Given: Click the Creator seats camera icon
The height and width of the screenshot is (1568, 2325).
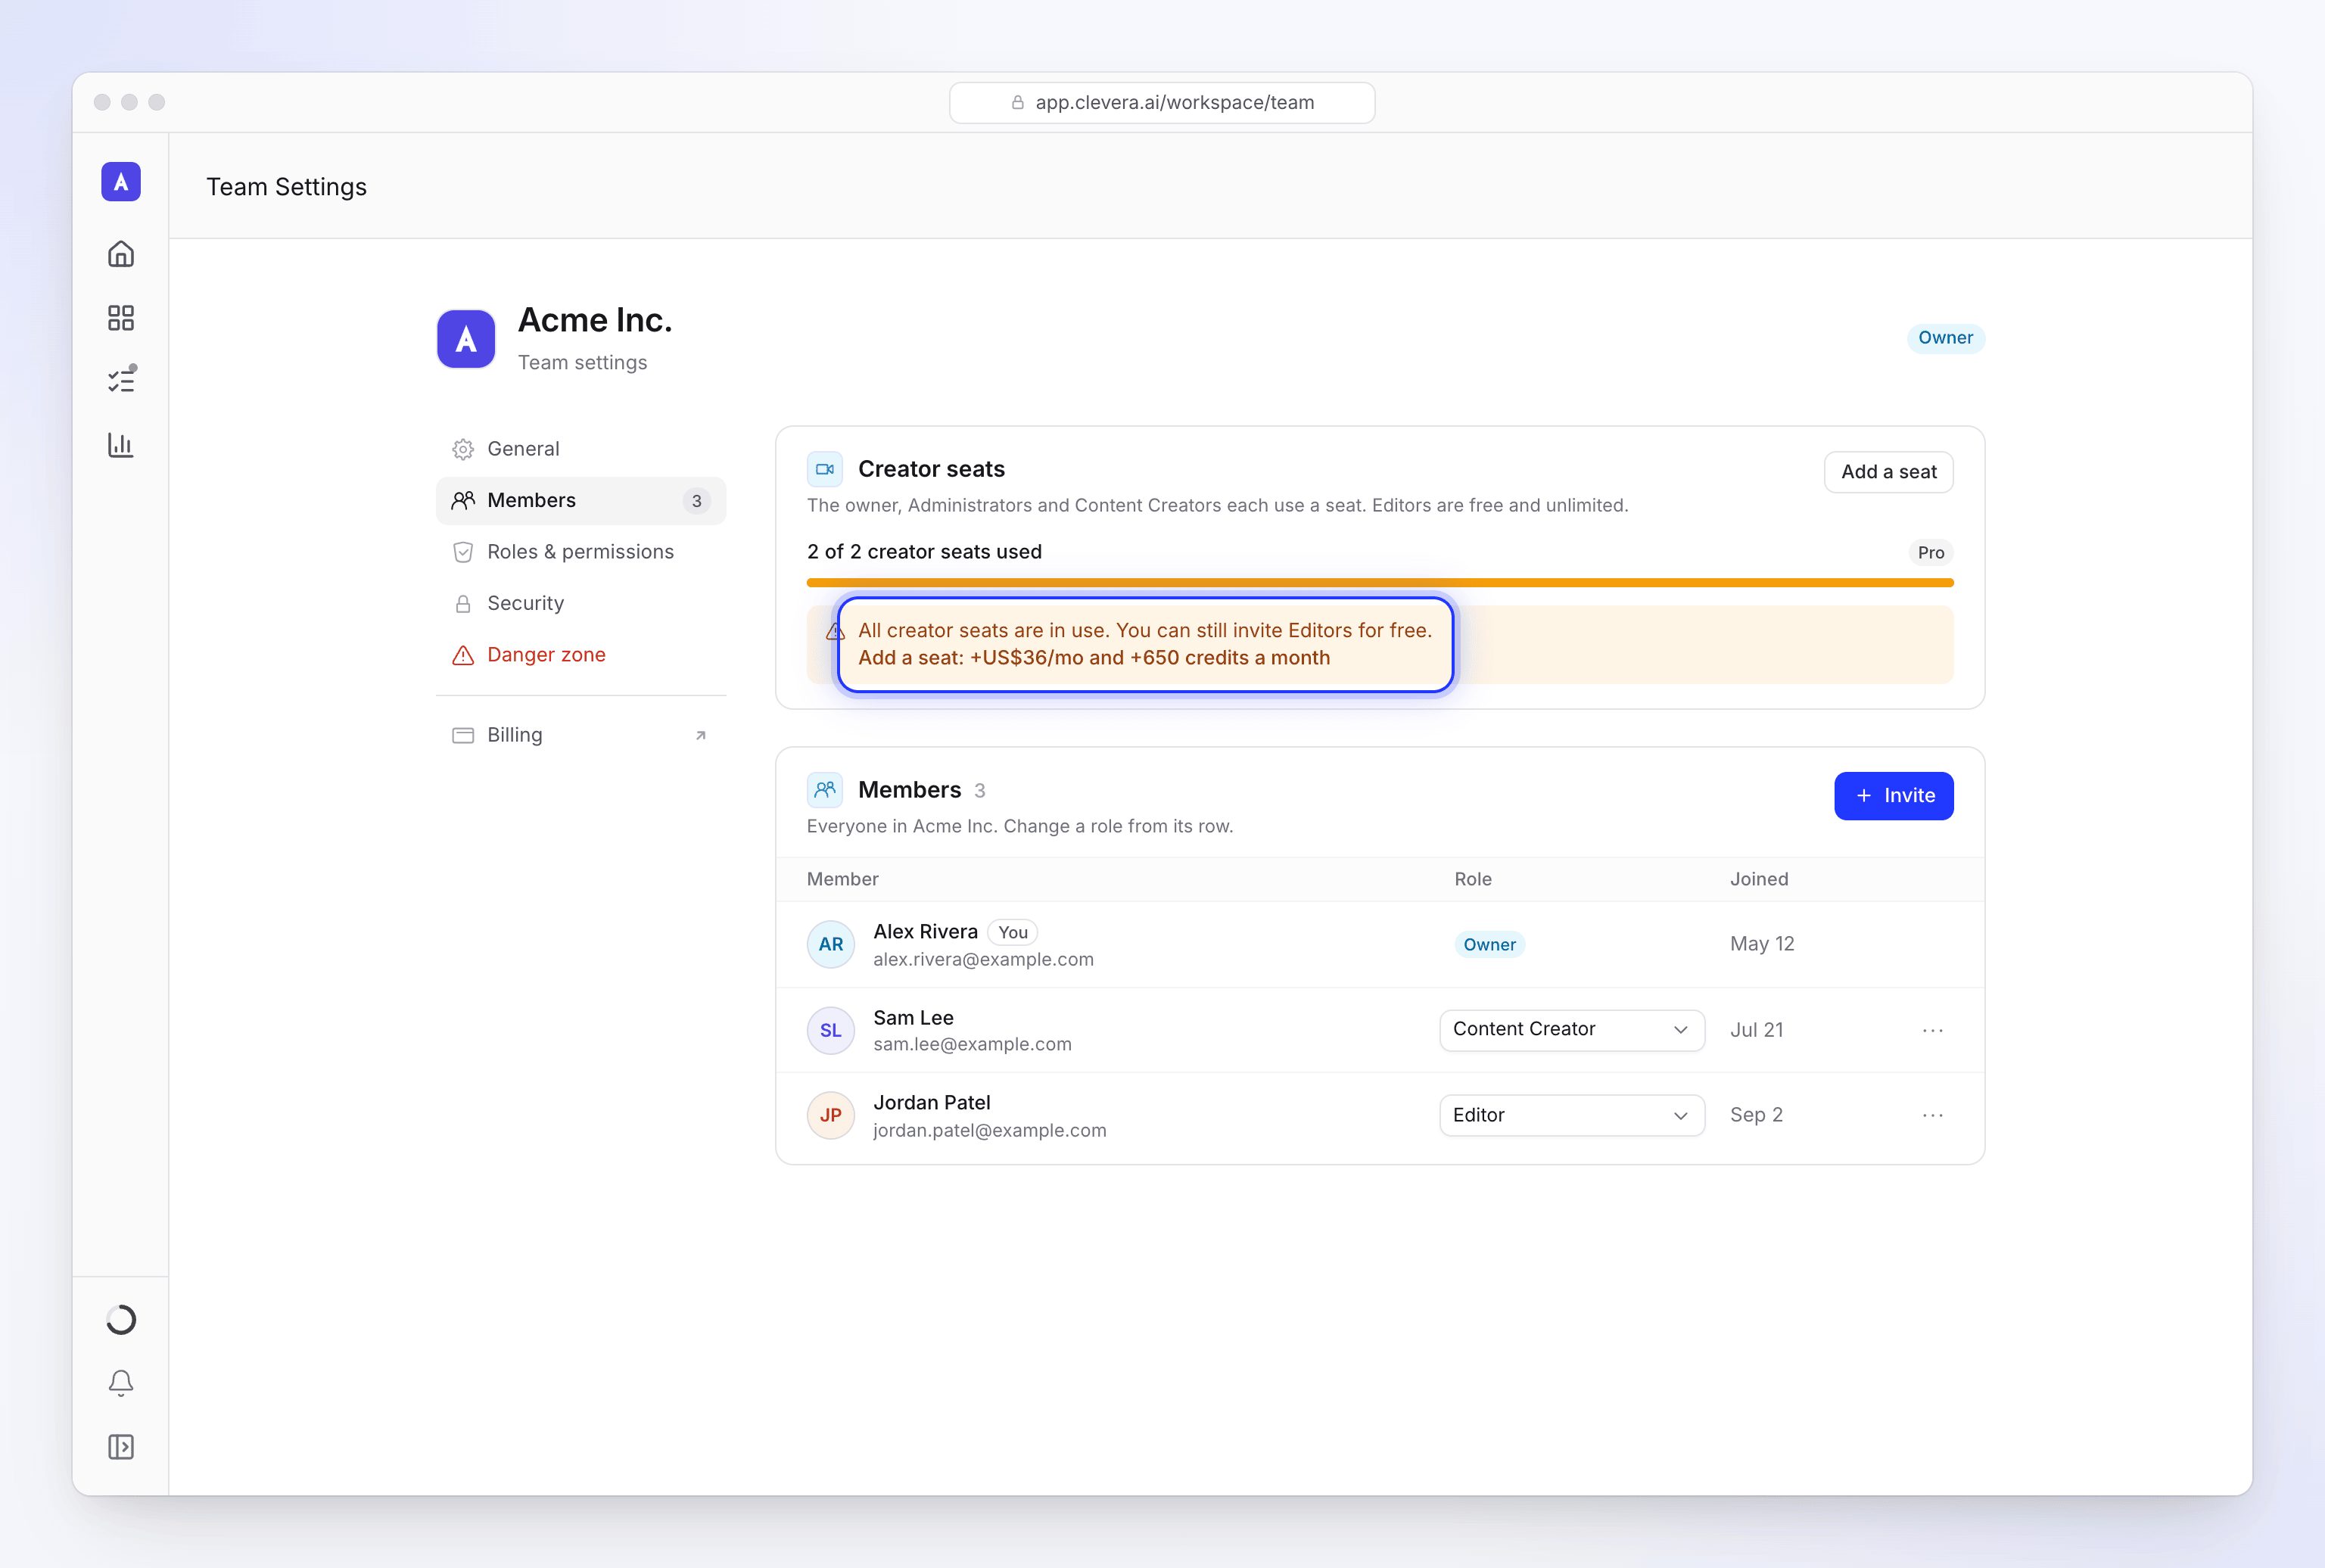Looking at the screenshot, I should pos(825,469).
